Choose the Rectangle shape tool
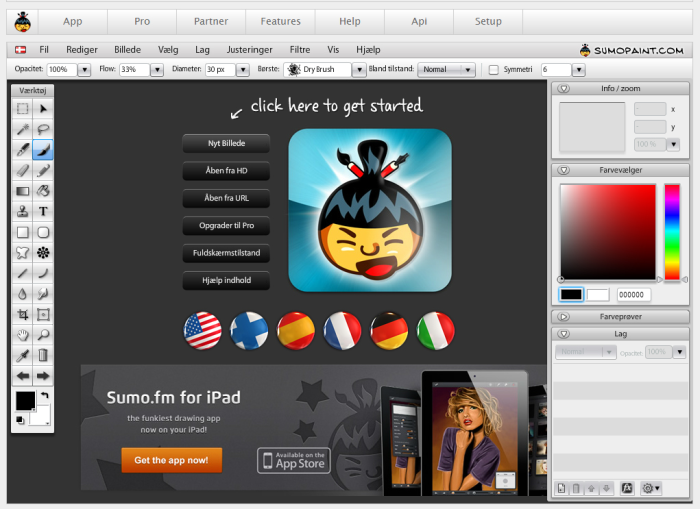 [22, 232]
